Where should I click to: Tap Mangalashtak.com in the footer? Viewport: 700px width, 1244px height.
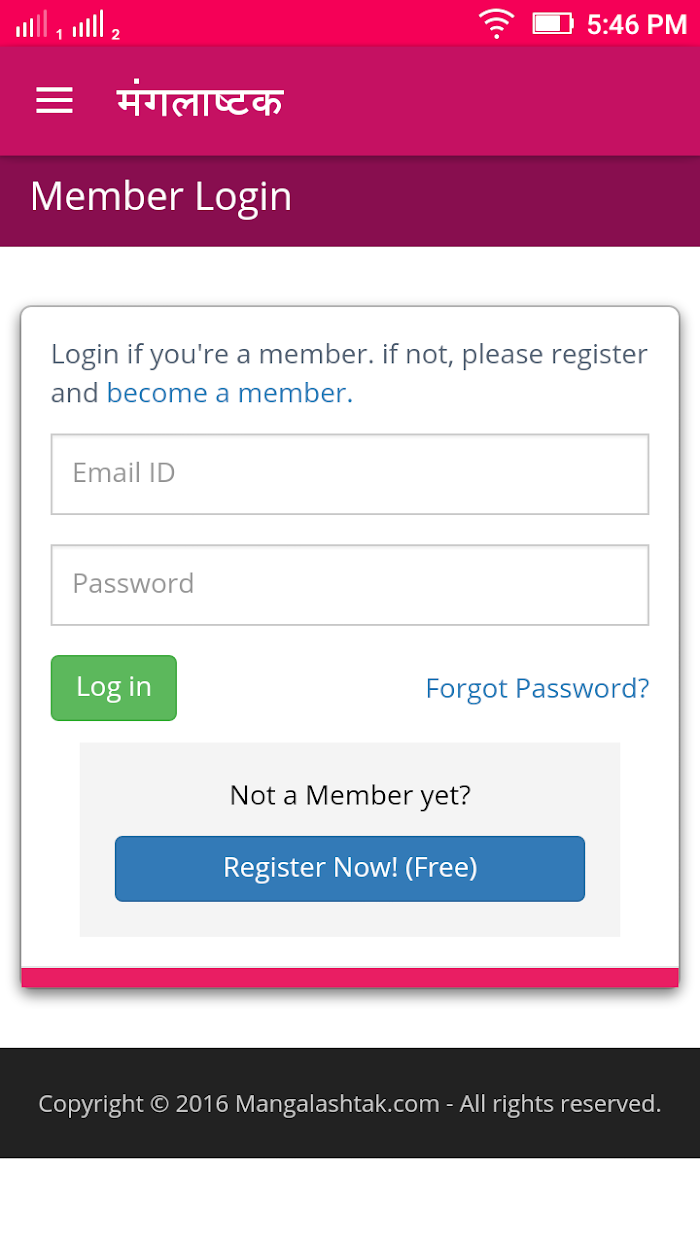pos(337,1104)
